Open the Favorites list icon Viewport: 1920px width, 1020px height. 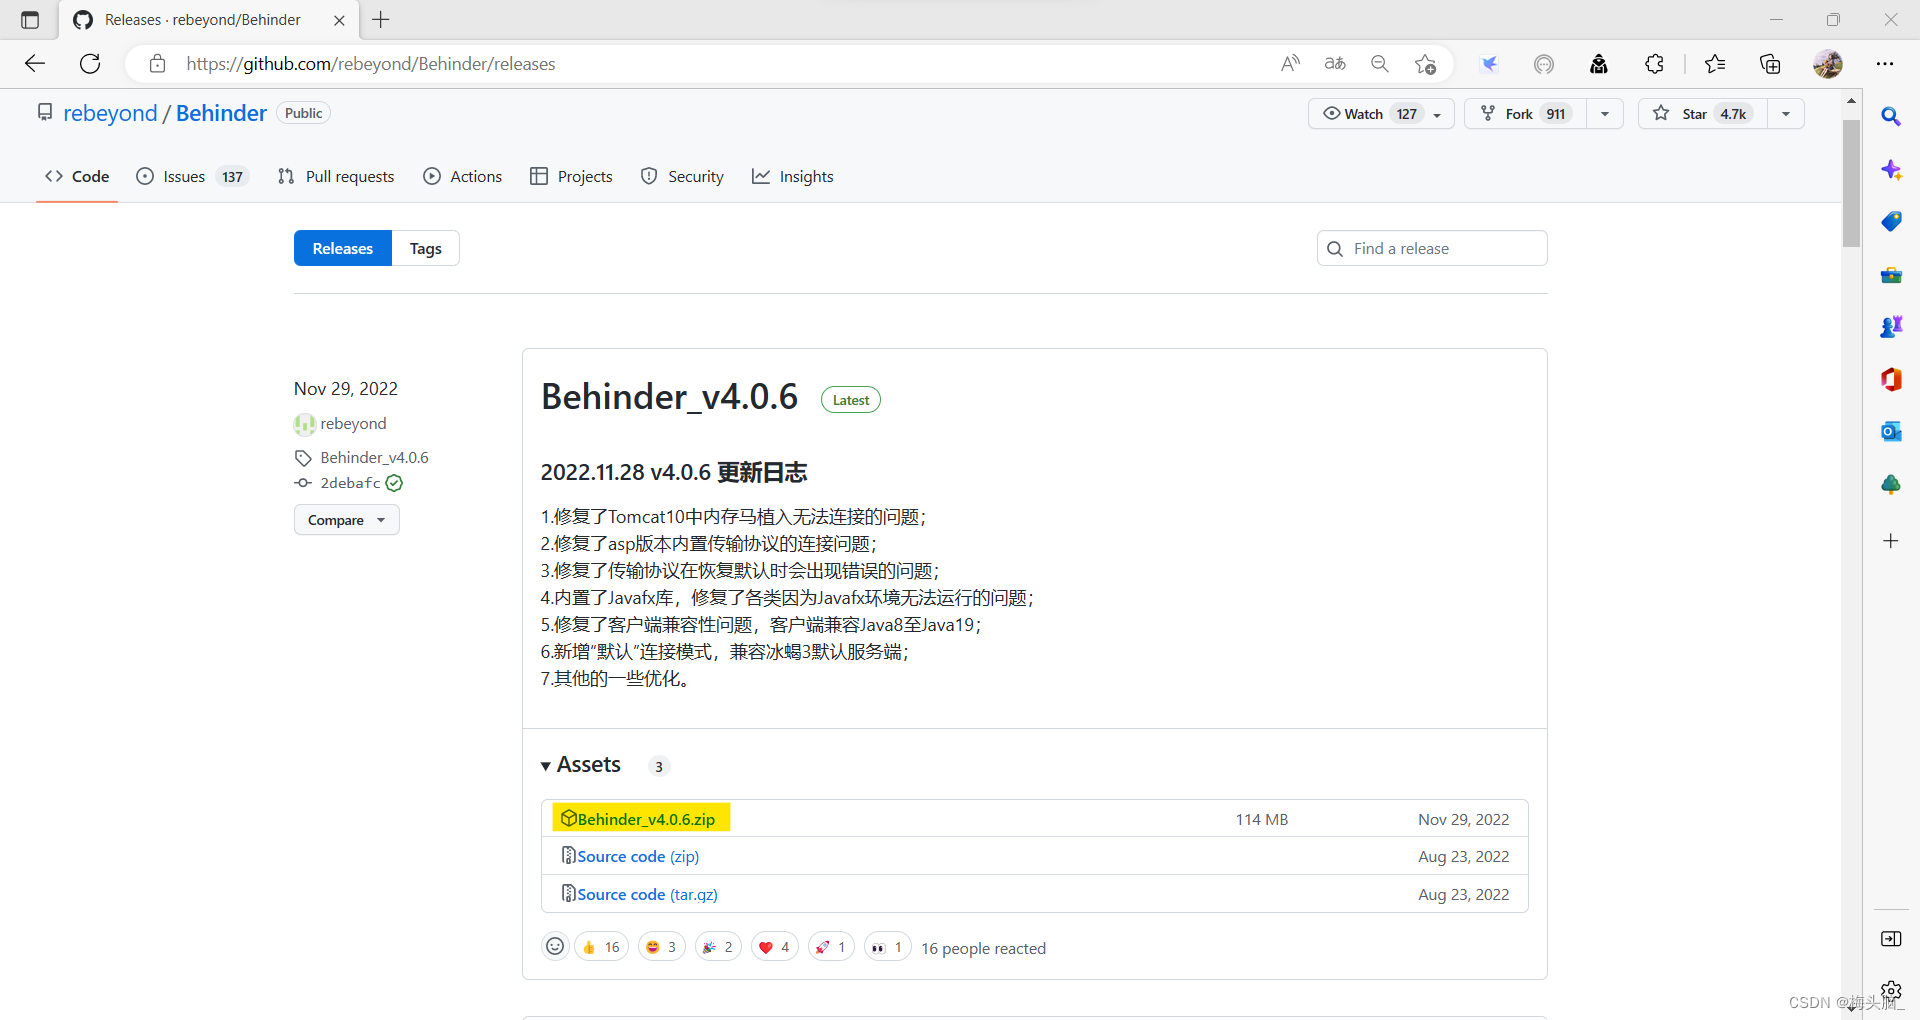click(1715, 64)
